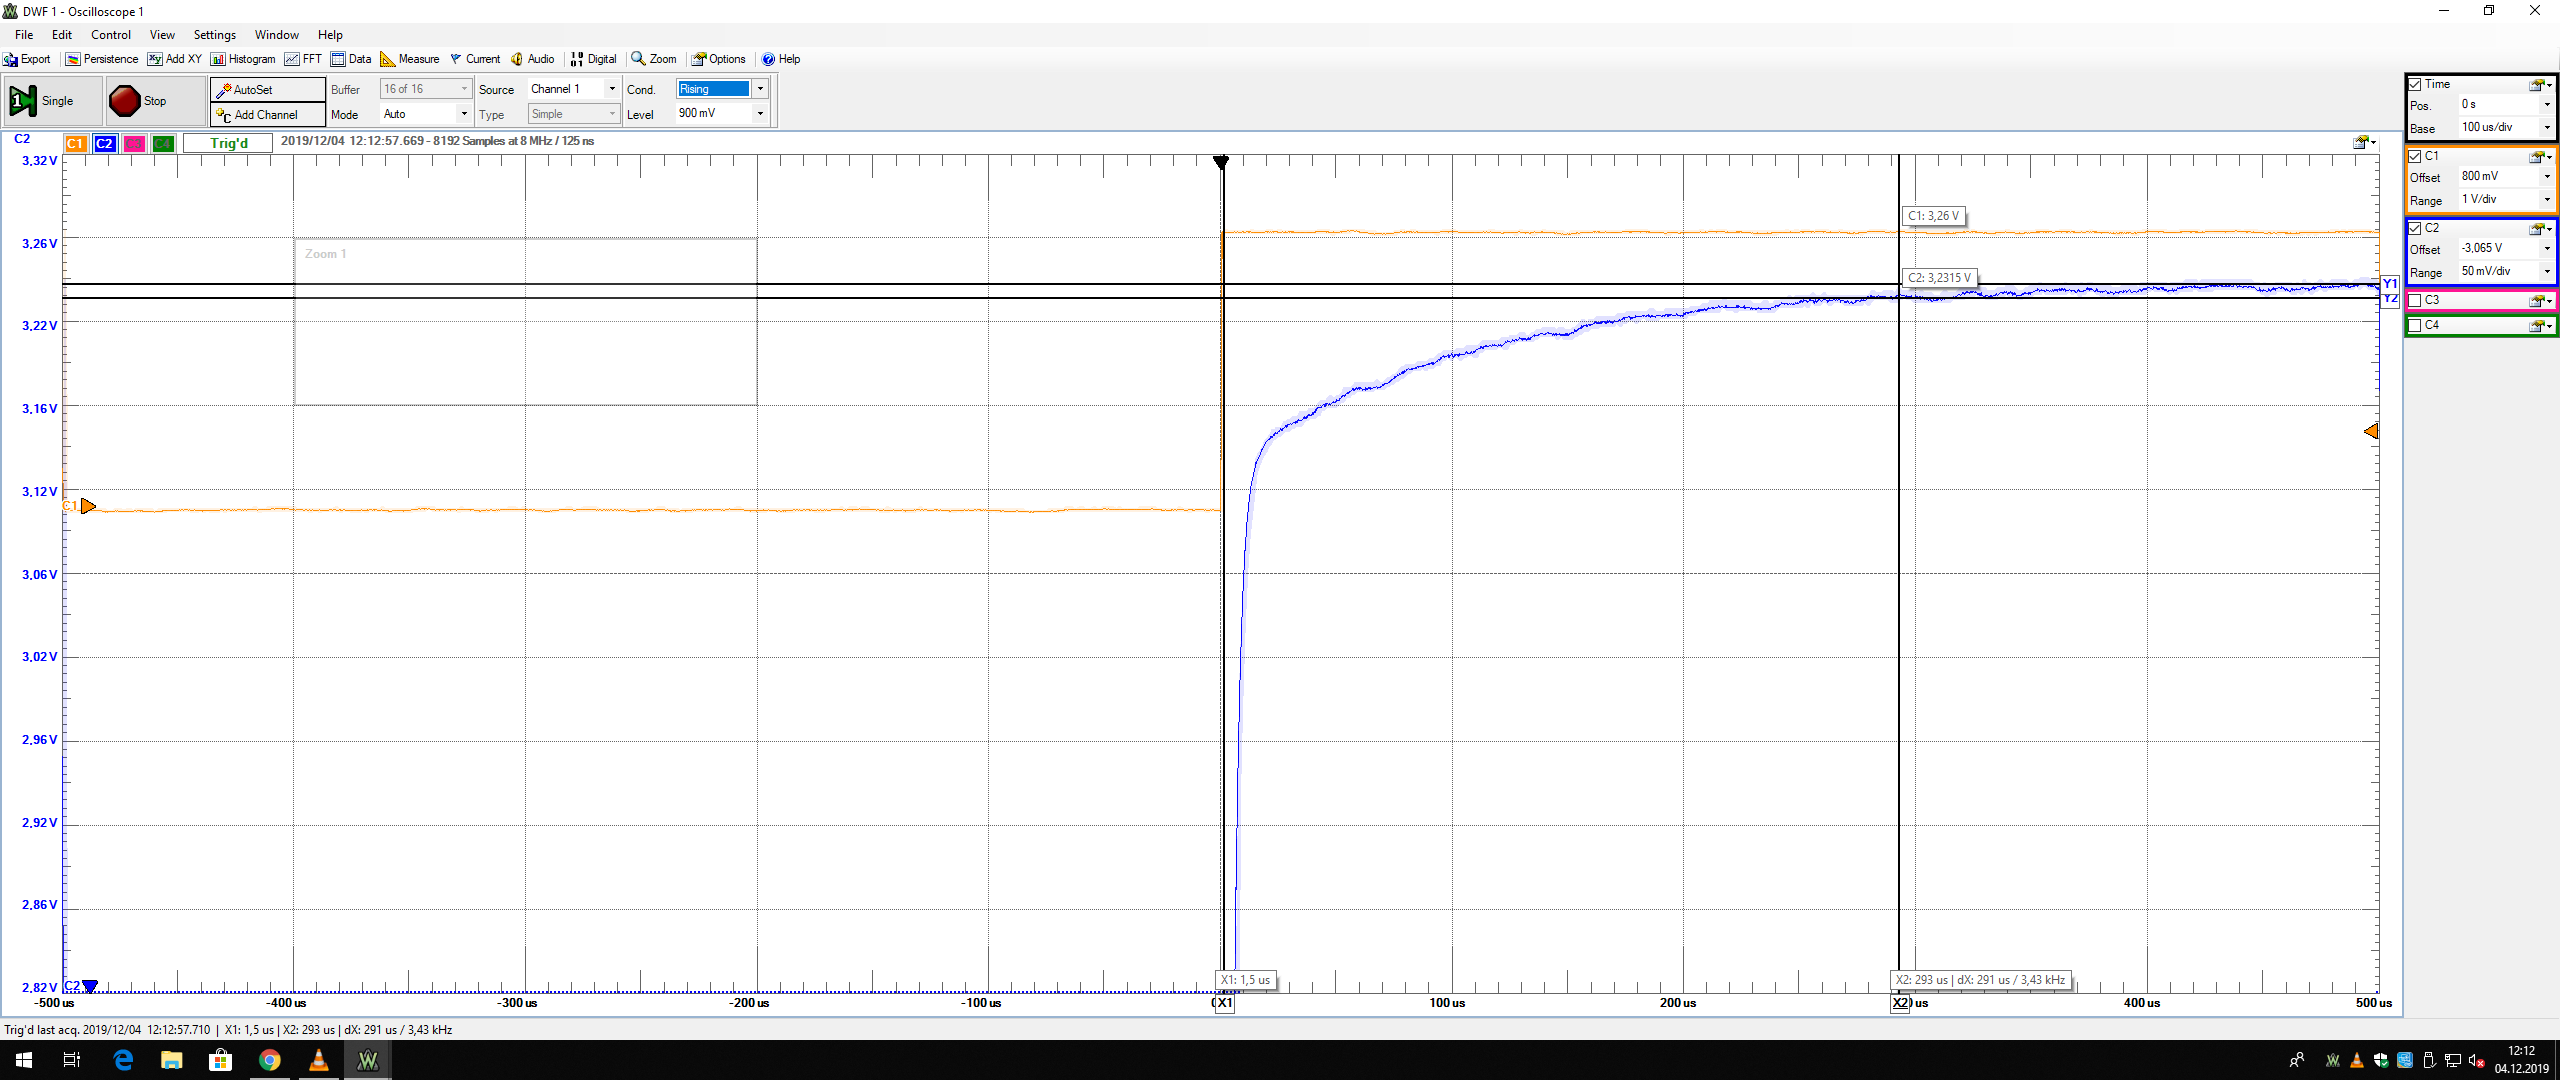Screen dimensions: 2560x1080
Task: Open the time Base 100 us/div dropdown
Action: click(x=2547, y=128)
